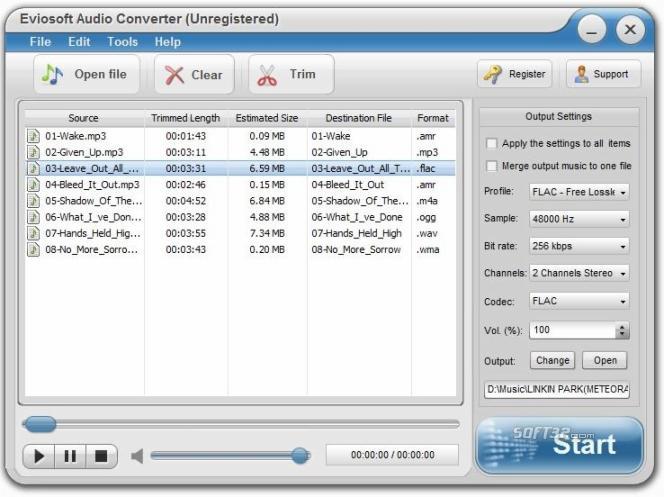Click the Change output folder button

click(552, 361)
